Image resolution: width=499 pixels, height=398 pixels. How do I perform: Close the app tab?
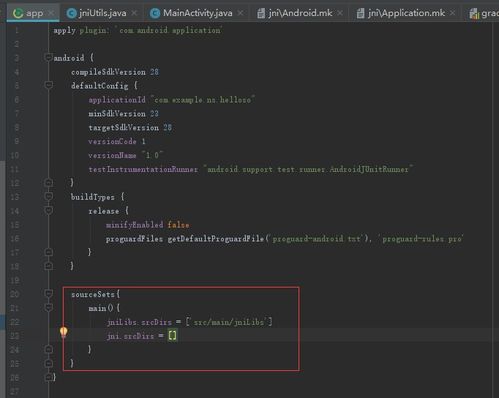[51, 13]
